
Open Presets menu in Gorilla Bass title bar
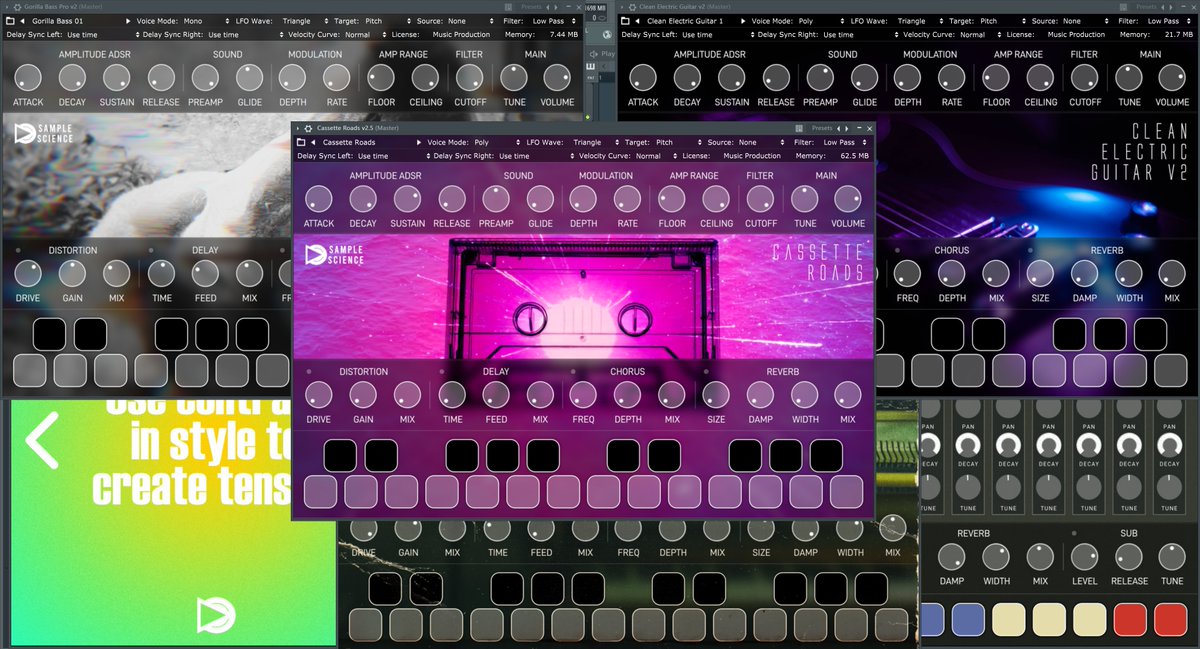(x=532, y=7)
